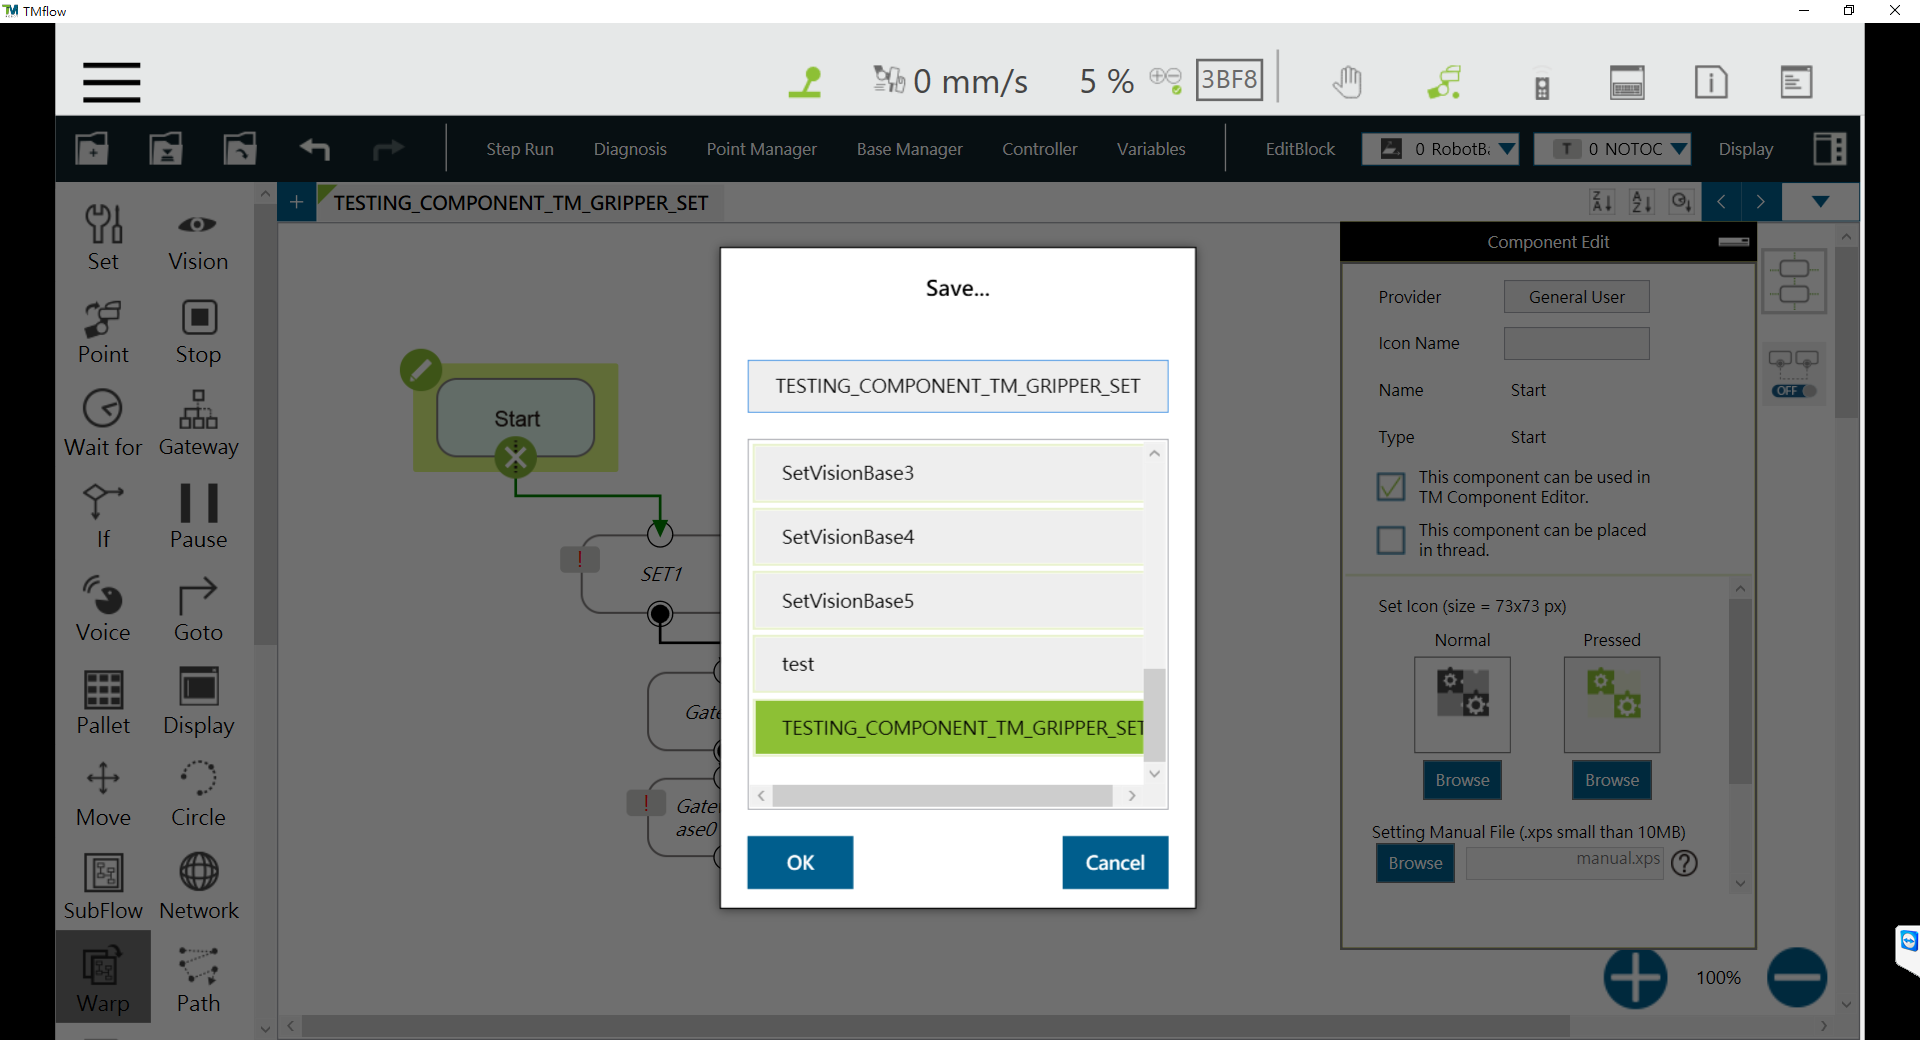Open Variables menu
This screenshot has height=1040, width=1920.
[x=1151, y=149]
